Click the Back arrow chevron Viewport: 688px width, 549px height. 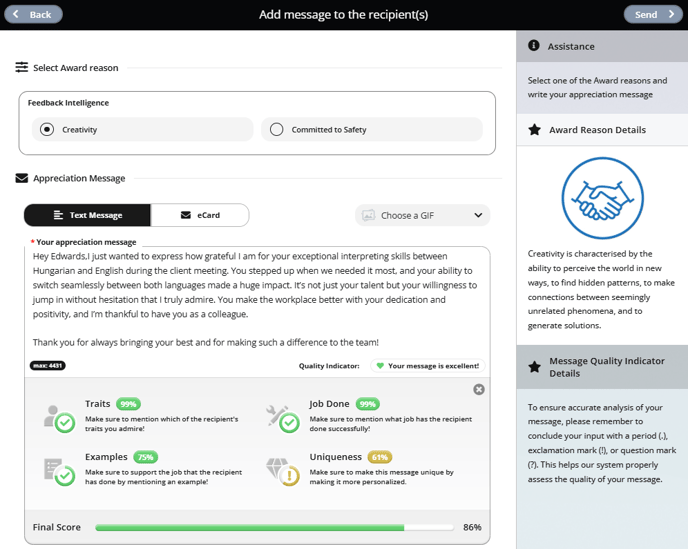click(16, 14)
